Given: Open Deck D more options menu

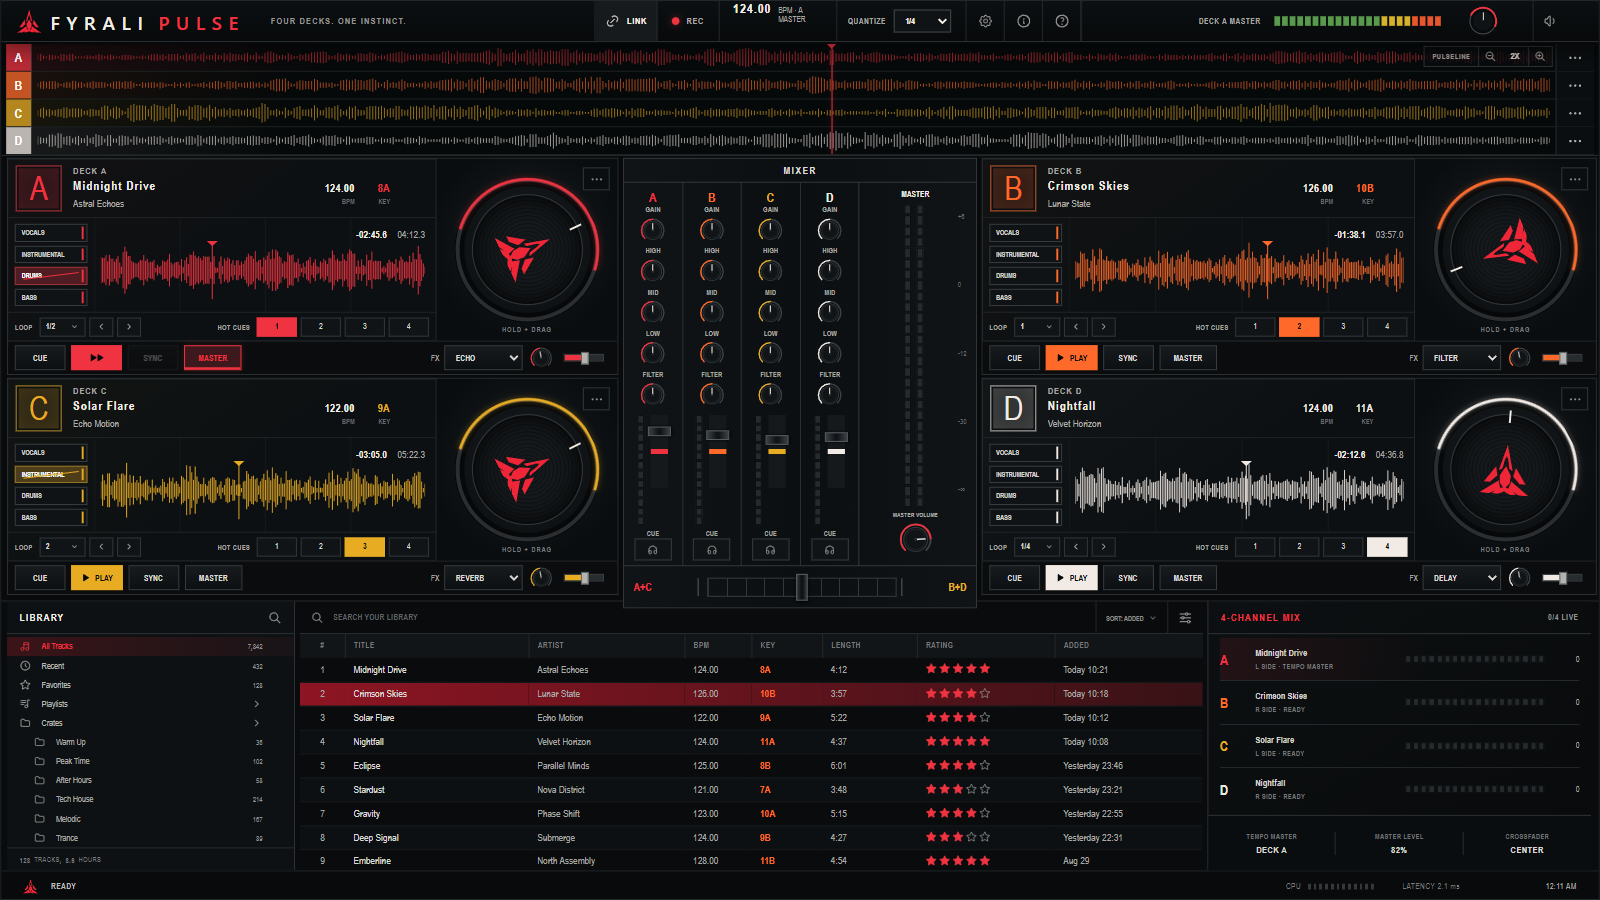Looking at the screenshot, I should click(x=1575, y=399).
